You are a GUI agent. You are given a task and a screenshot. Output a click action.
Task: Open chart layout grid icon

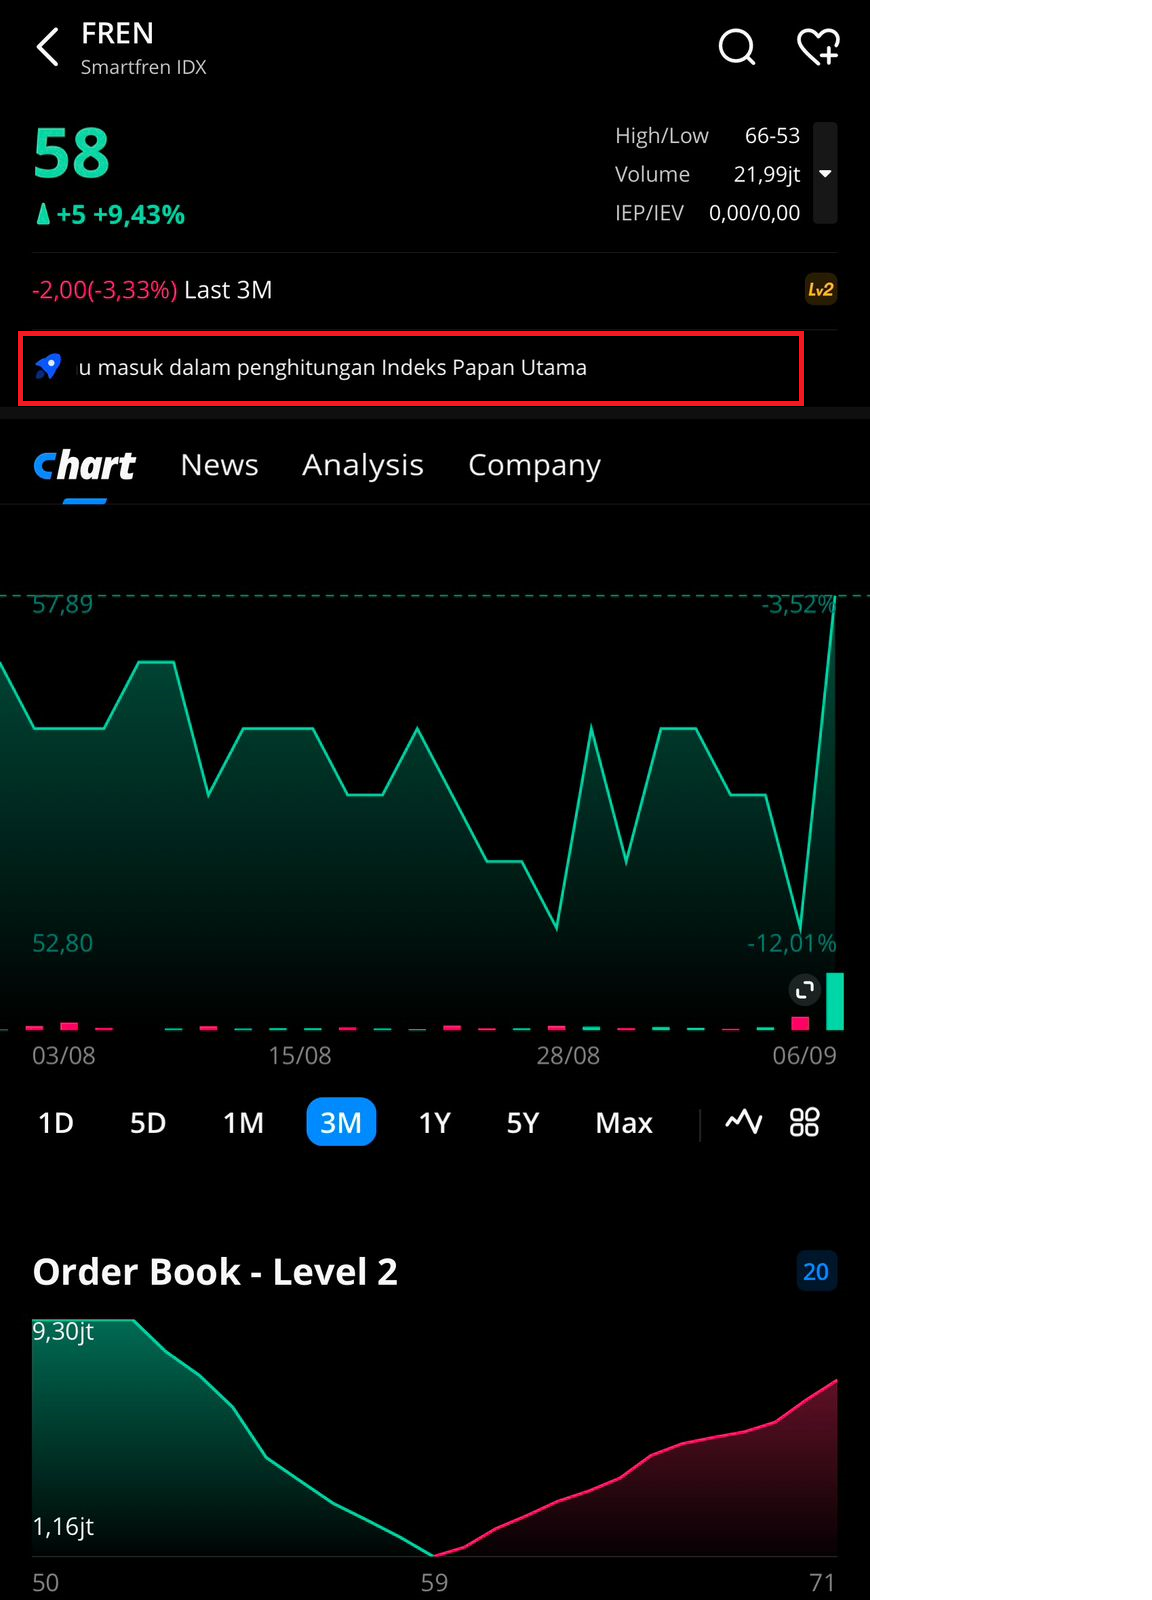pos(804,1122)
